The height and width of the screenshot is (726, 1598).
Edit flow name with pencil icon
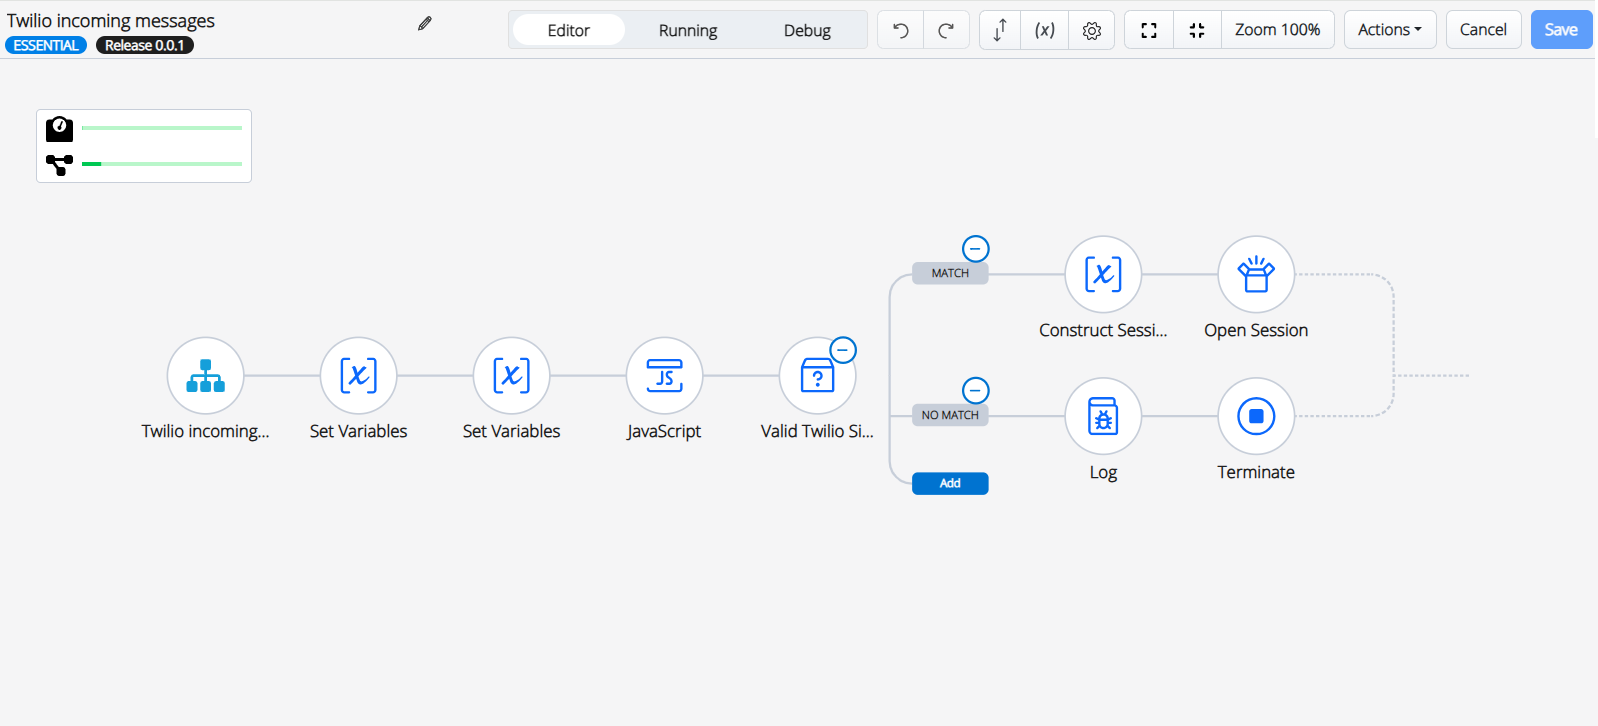tap(425, 23)
